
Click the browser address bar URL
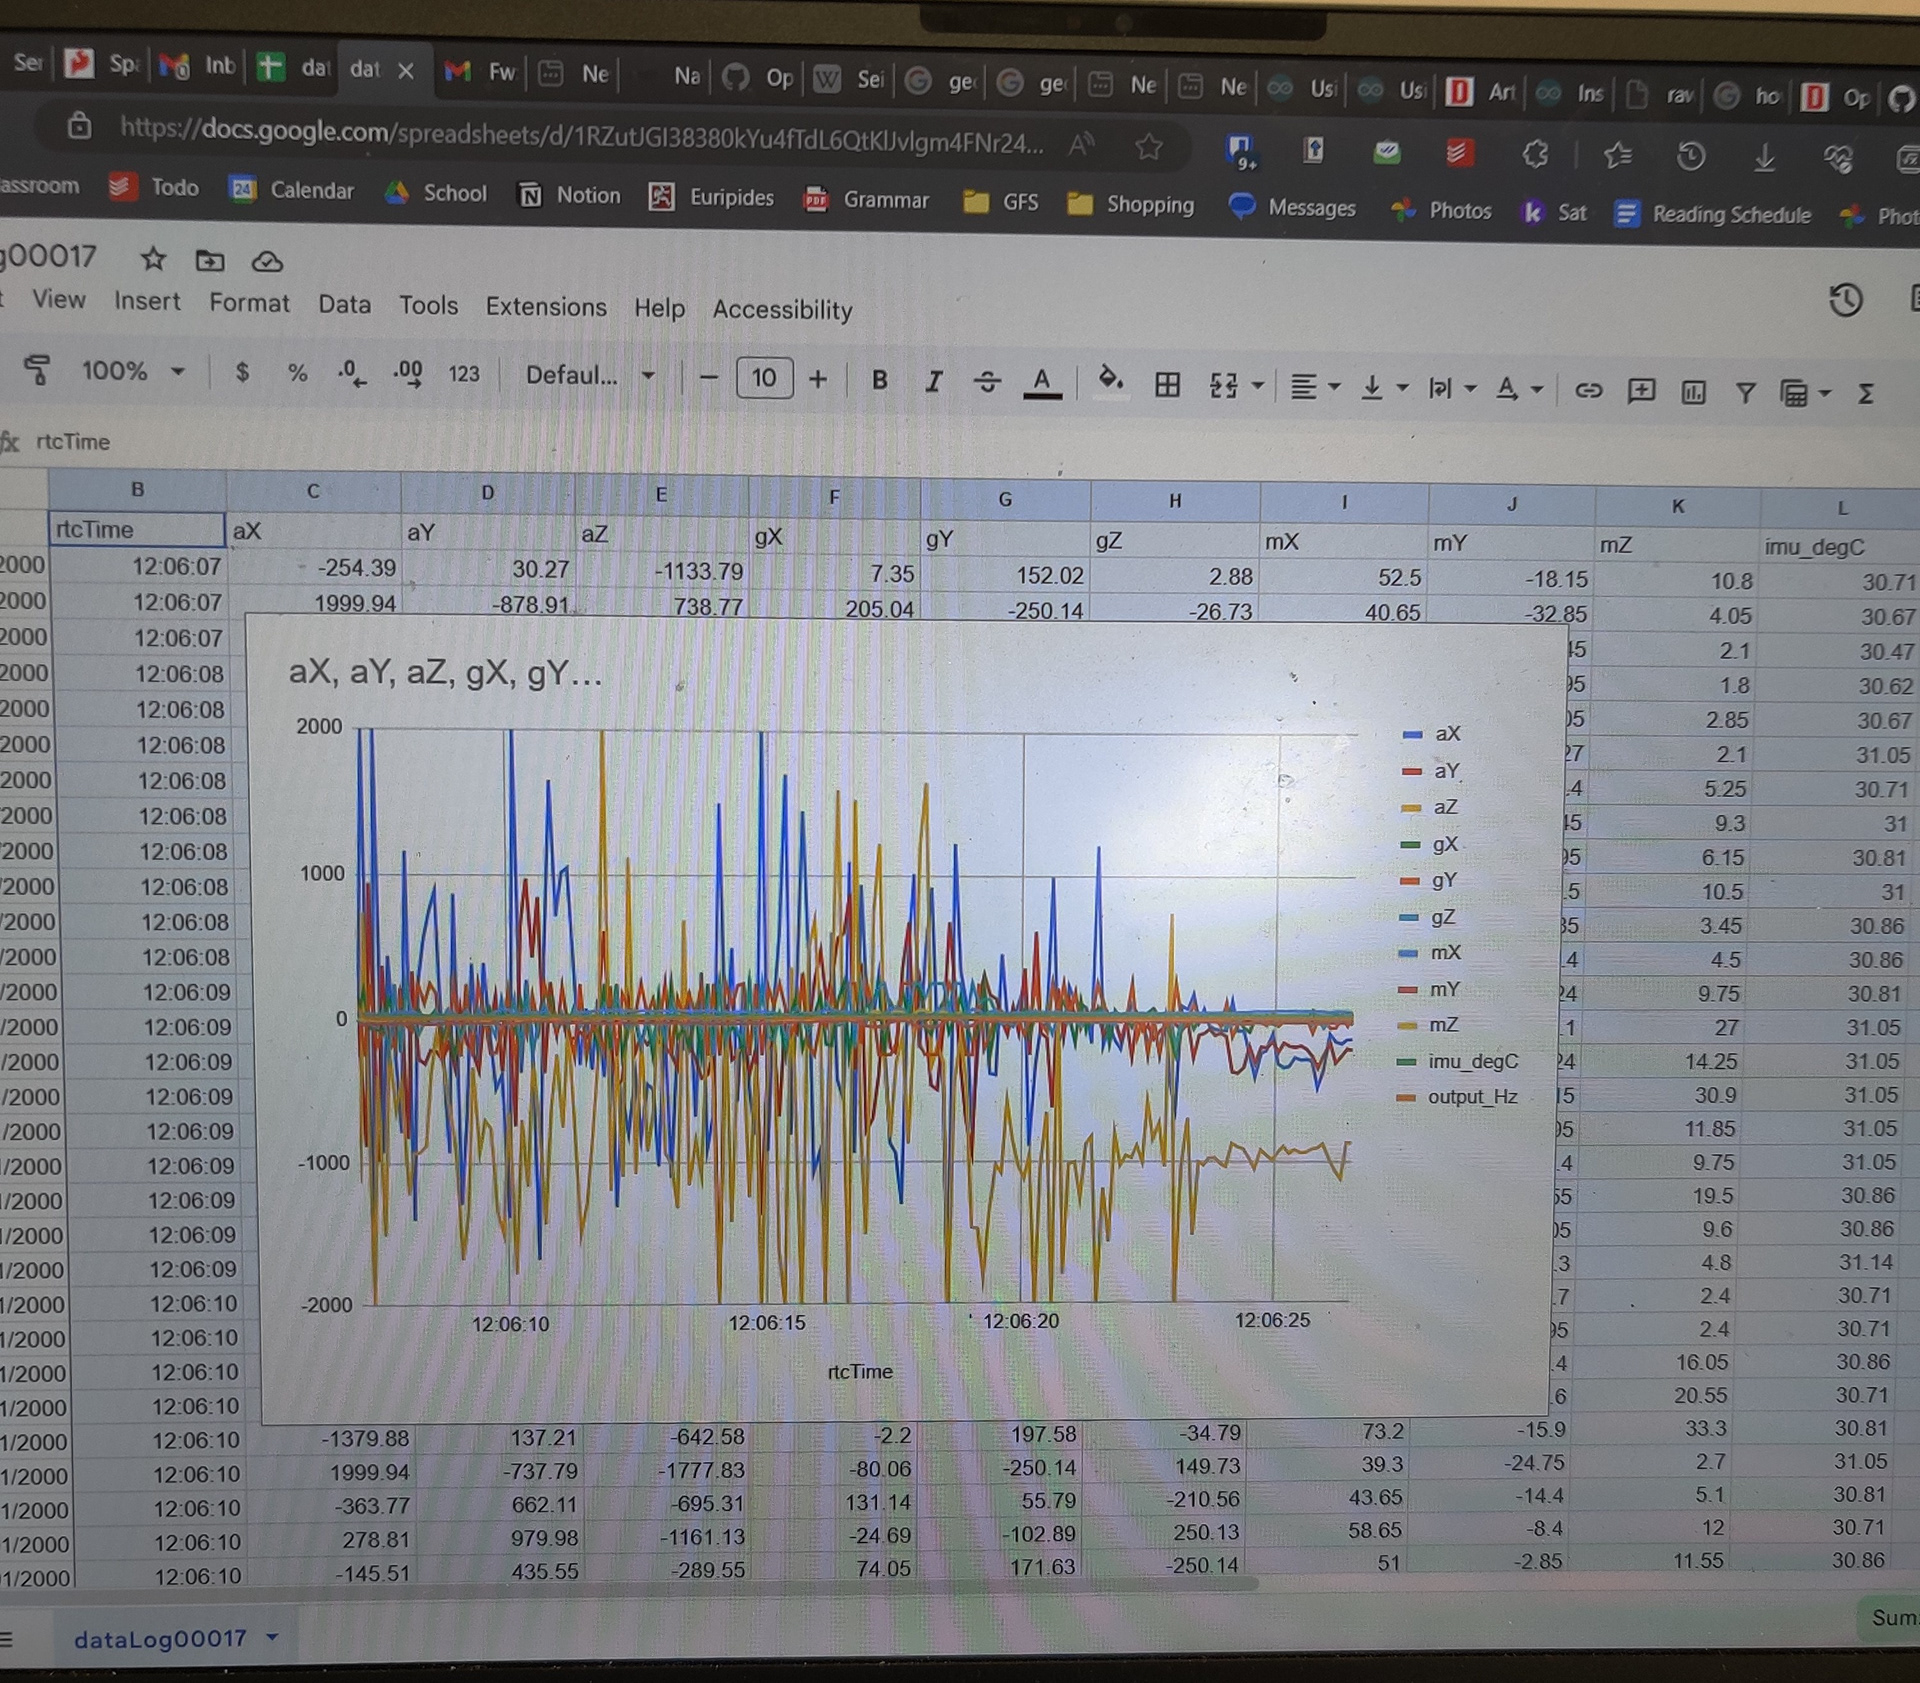580,133
